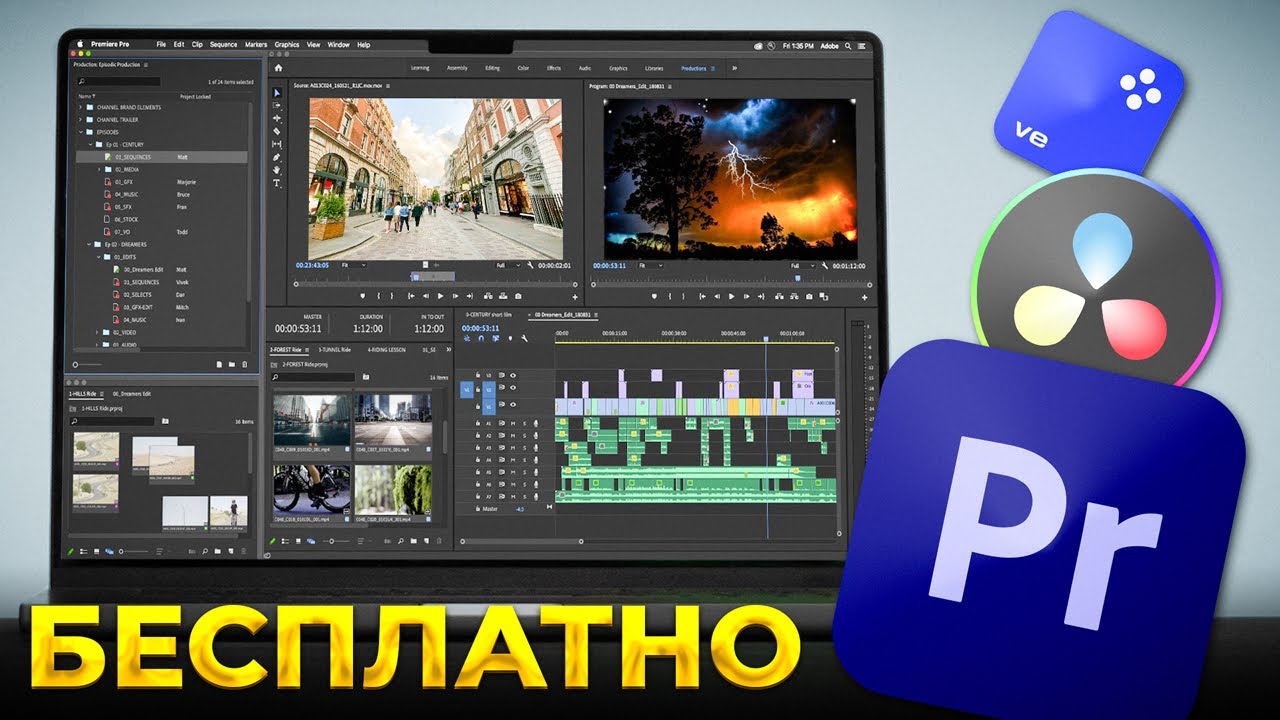1280x720 pixels.
Task: Collapse Ep 02 - DREAMERS folder
Action: [89, 244]
